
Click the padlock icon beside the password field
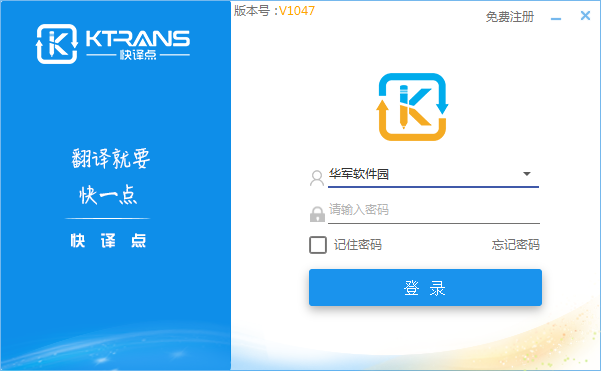[x=317, y=214]
